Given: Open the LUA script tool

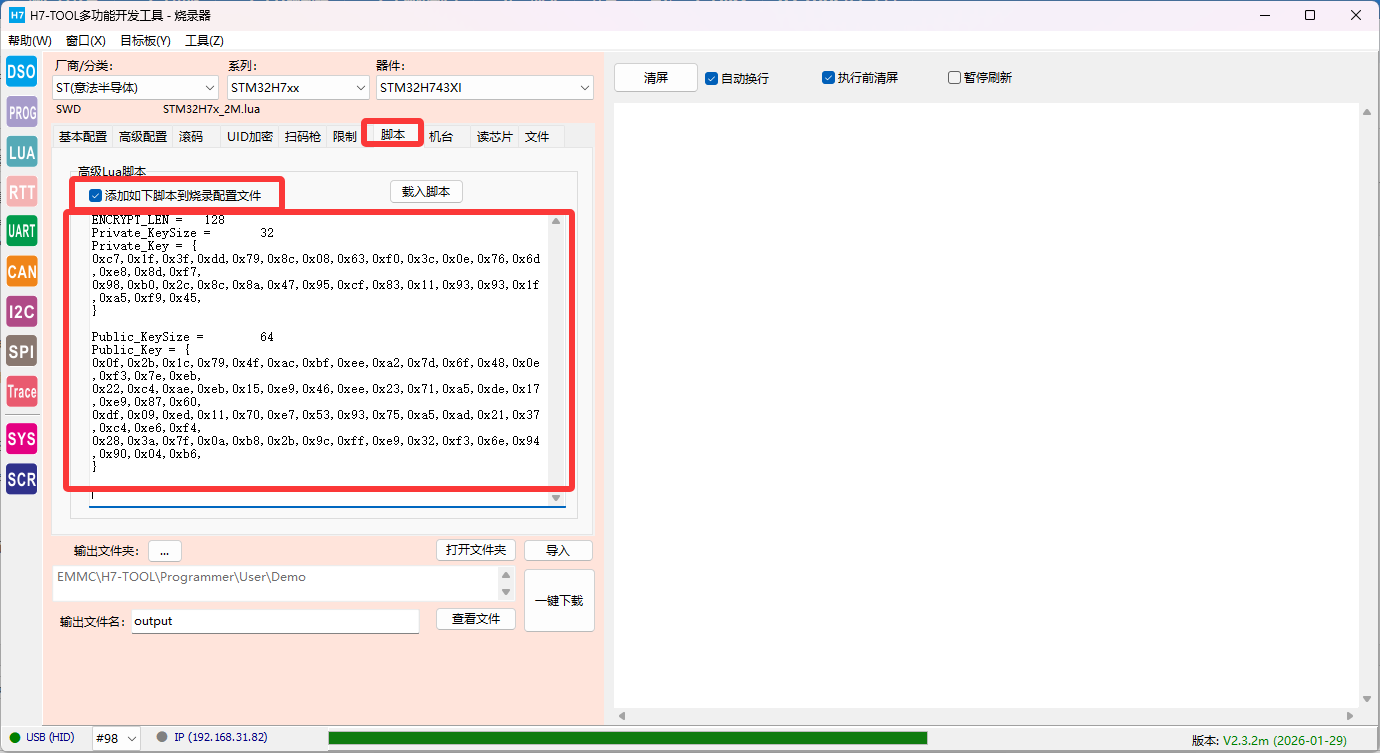Looking at the screenshot, I should click(22, 152).
